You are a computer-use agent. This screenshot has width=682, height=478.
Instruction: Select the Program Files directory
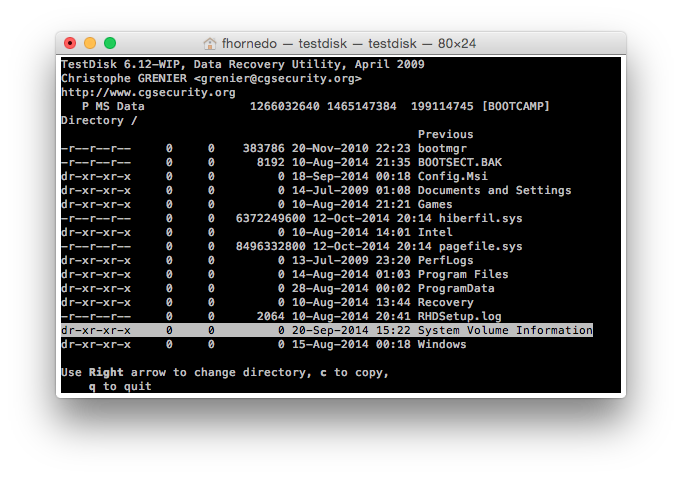[285, 274]
